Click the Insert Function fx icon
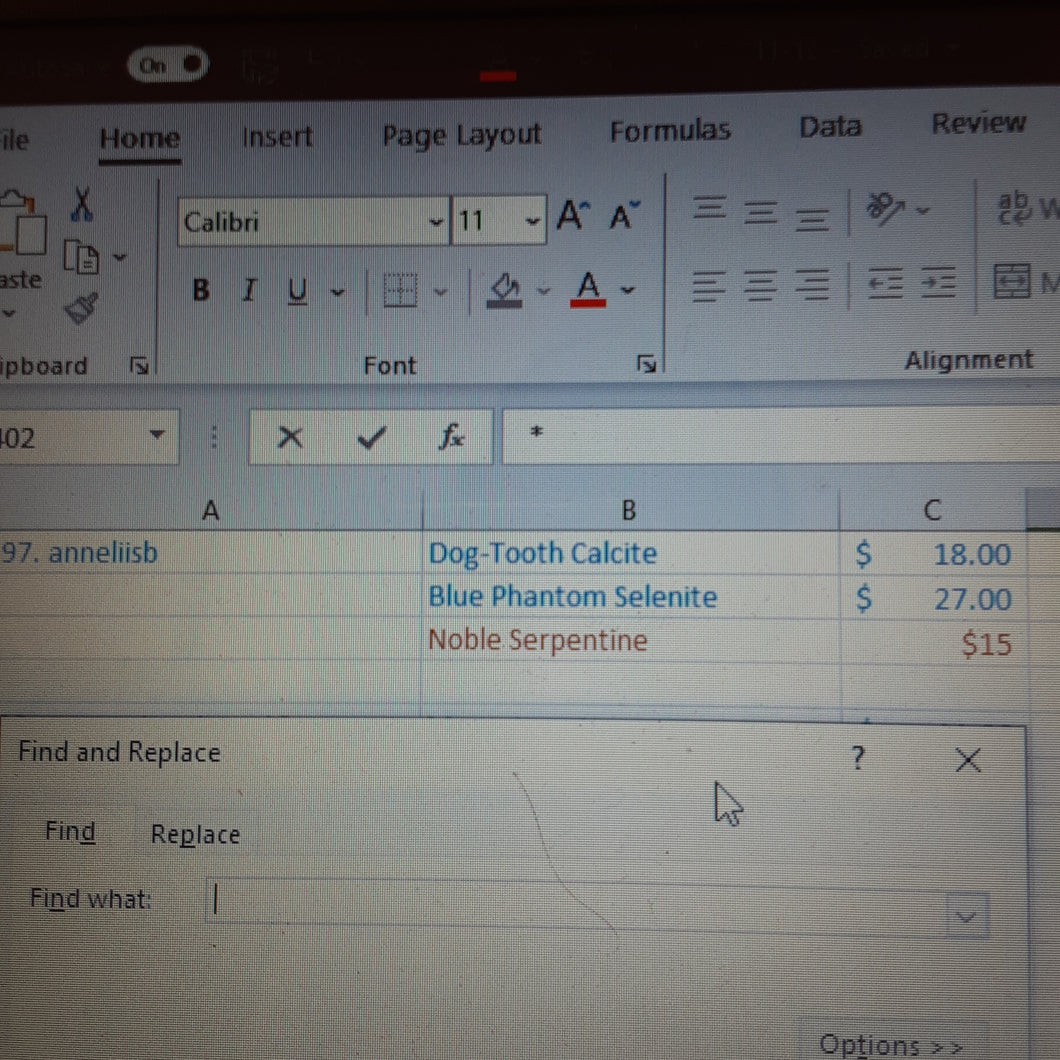The width and height of the screenshot is (1060, 1060). pos(451,436)
